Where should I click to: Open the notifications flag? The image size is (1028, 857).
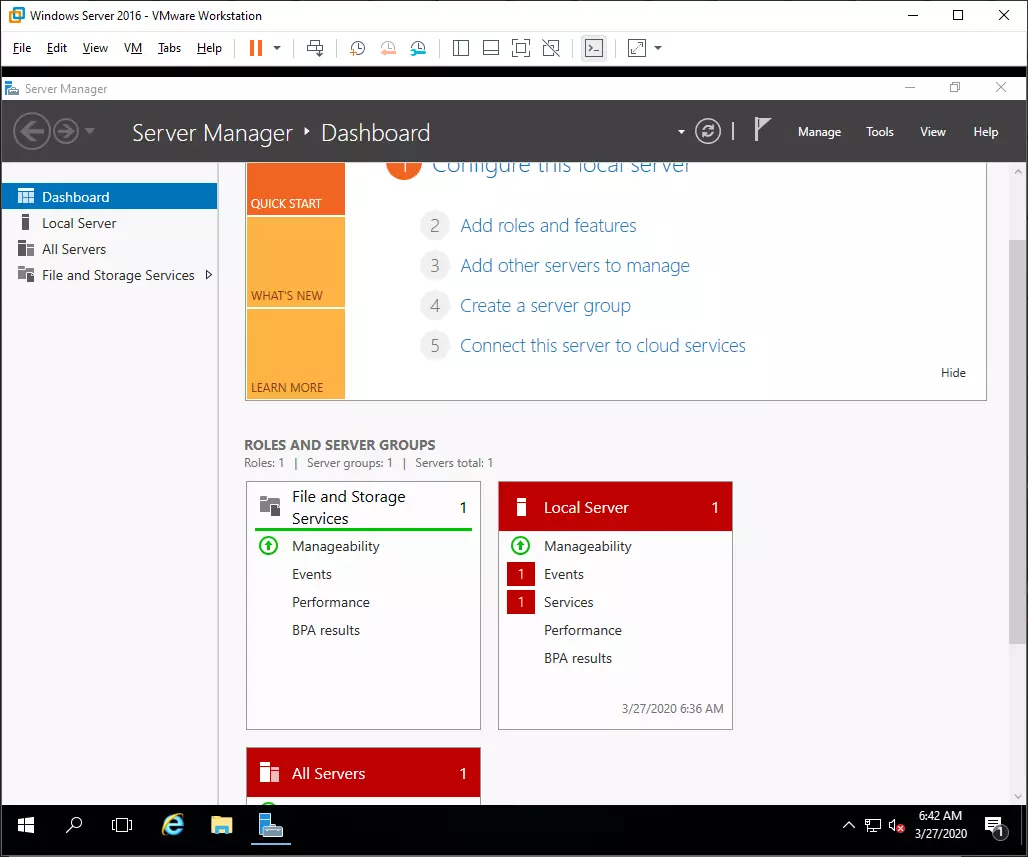(761, 129)
